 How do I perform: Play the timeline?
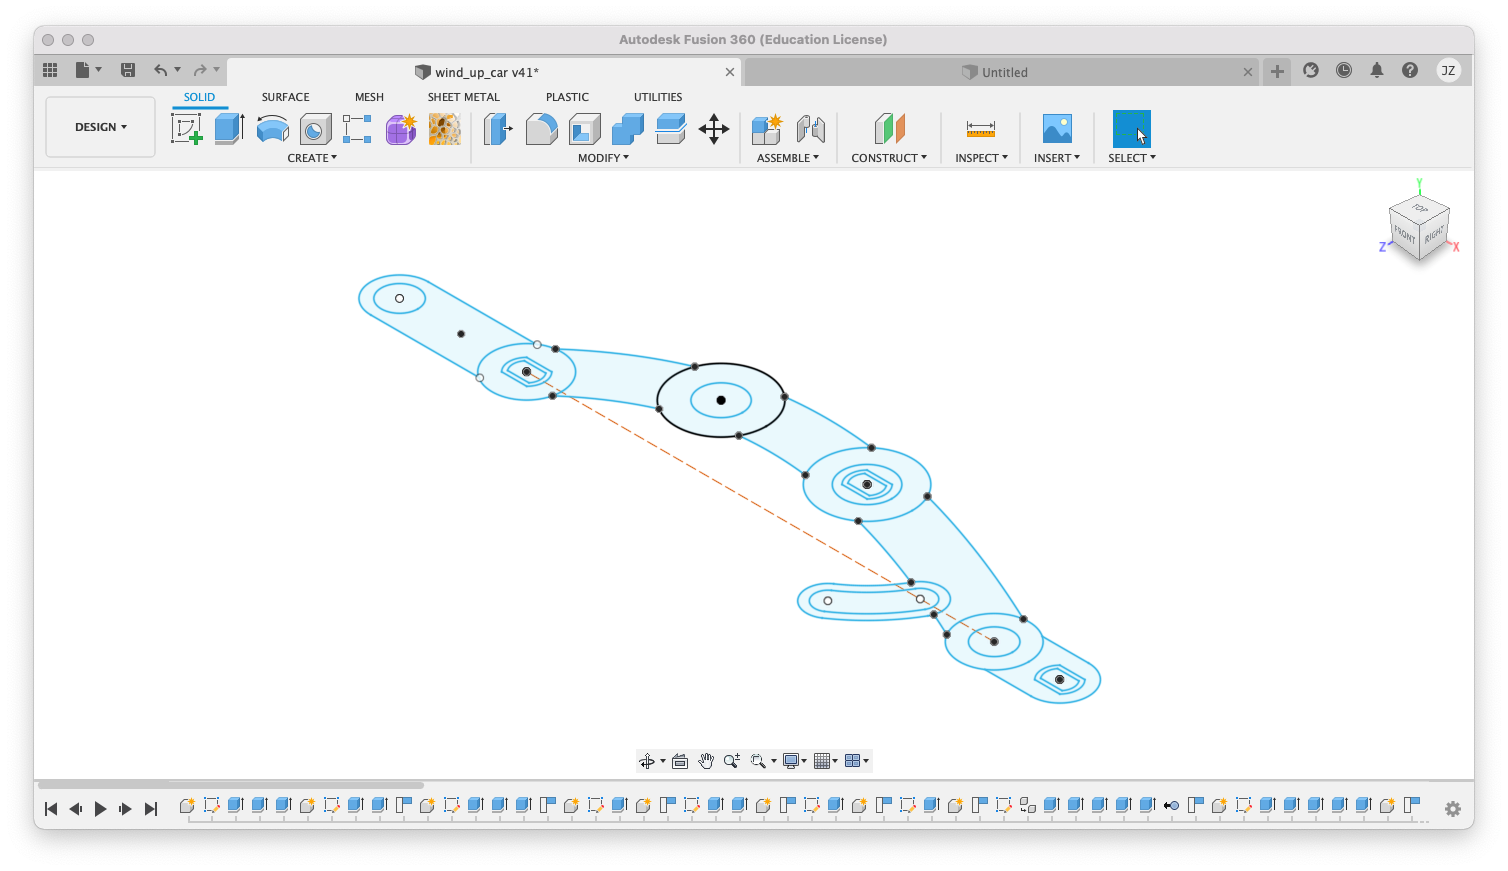coord(100,809)
